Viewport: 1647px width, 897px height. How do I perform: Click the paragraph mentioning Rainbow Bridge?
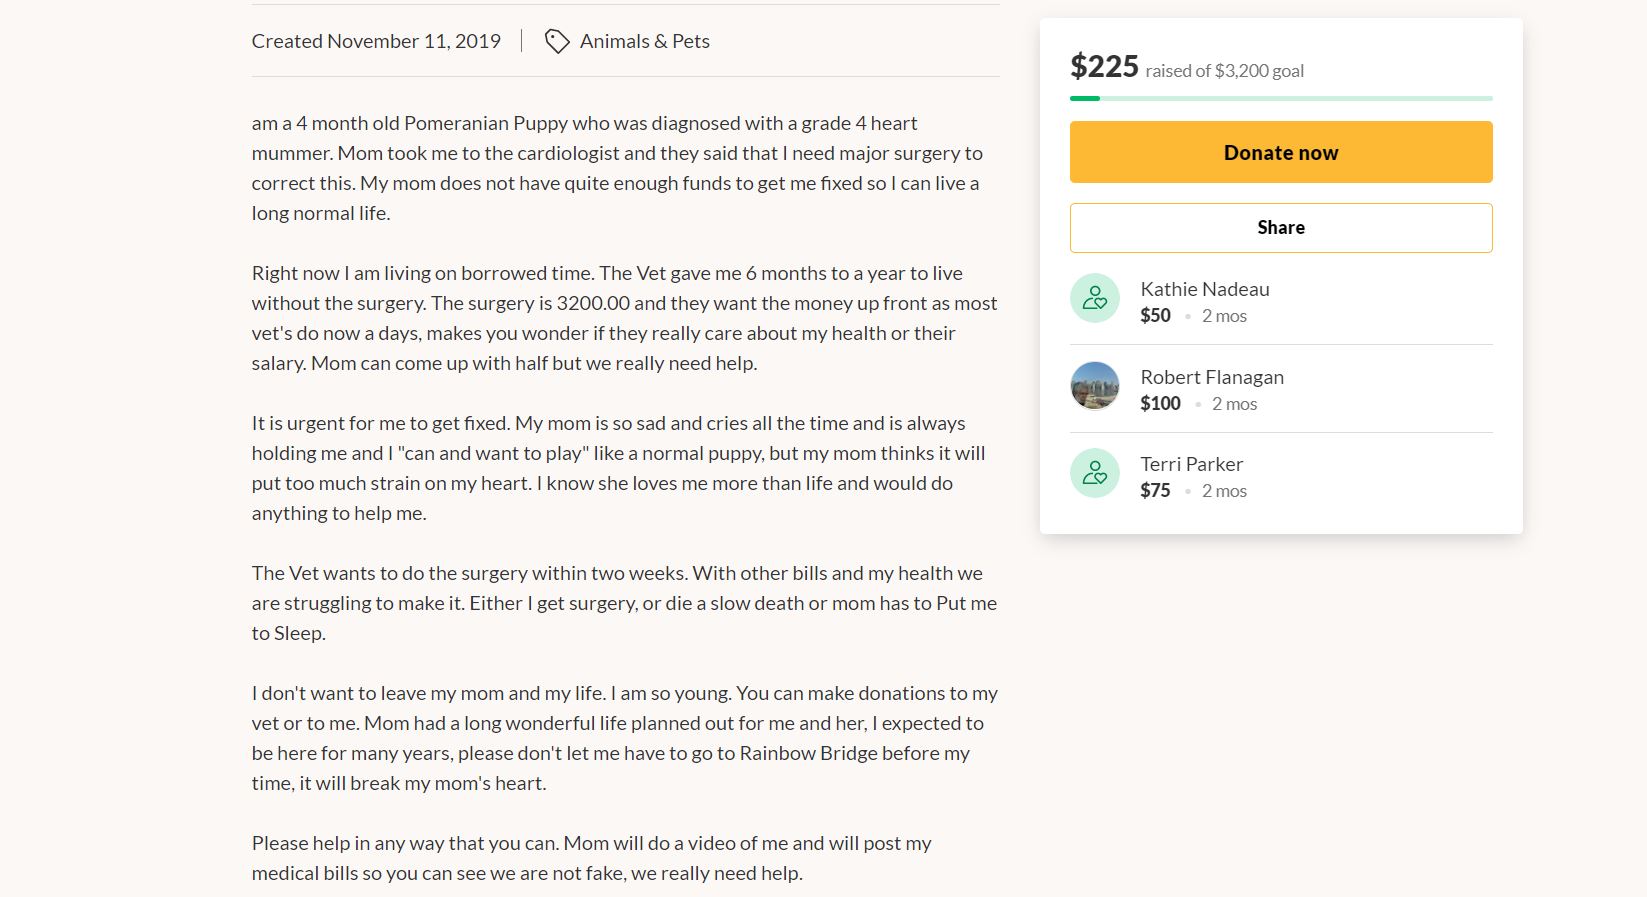[x=625, y=738]
